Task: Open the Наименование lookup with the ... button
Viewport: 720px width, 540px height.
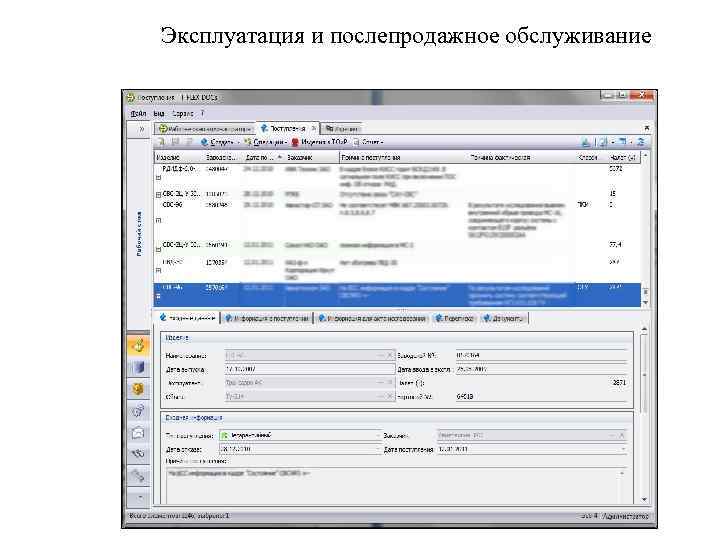Action: tap(381, 355)
